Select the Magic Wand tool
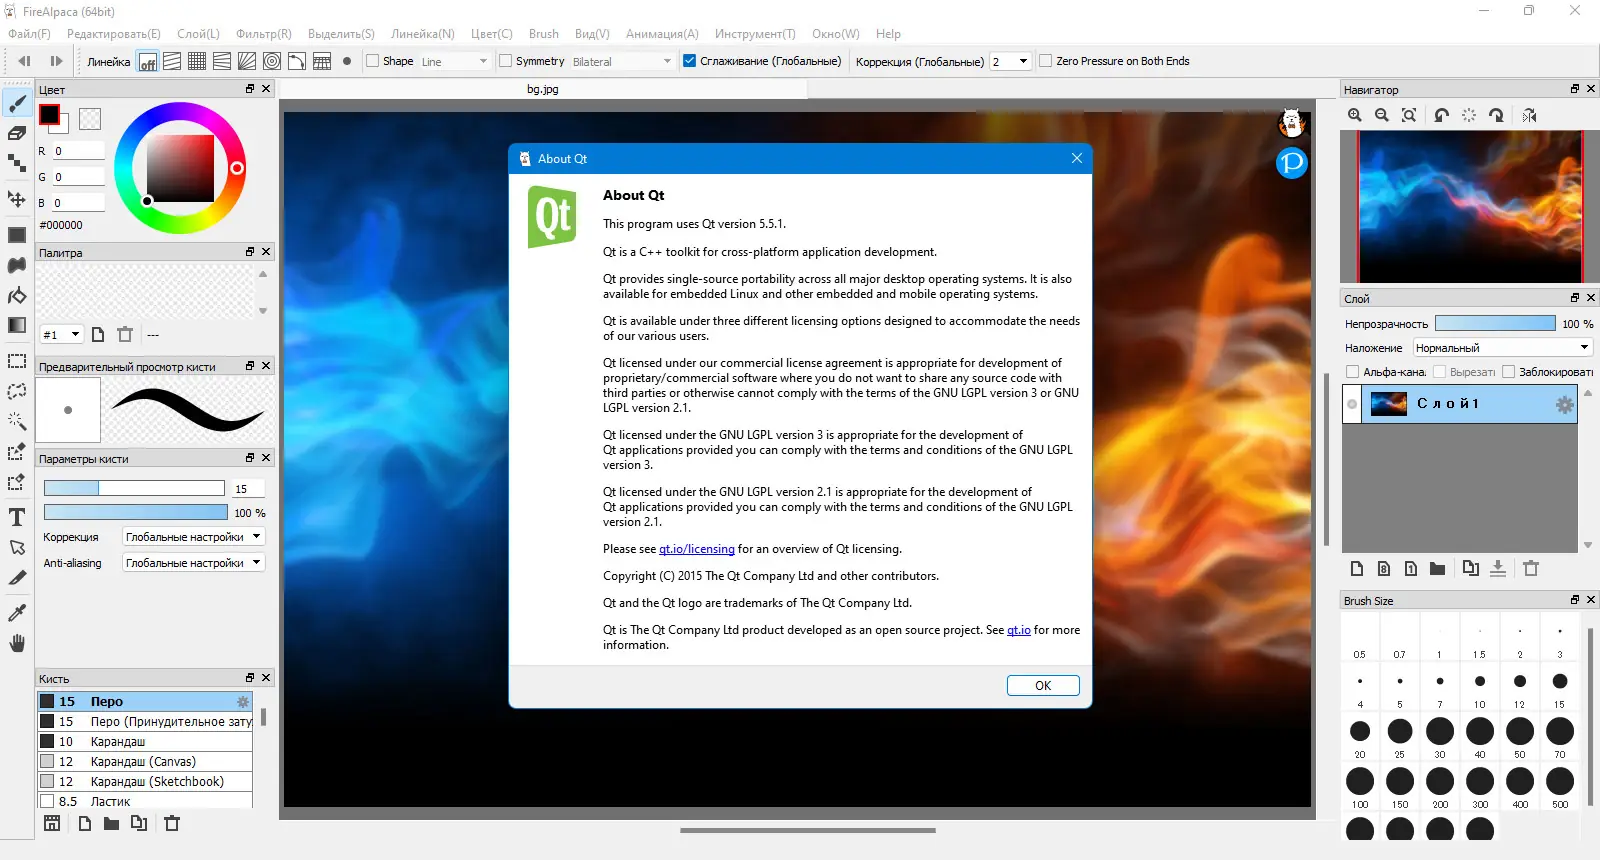1600x860 pixels. [x=17, y=421]
